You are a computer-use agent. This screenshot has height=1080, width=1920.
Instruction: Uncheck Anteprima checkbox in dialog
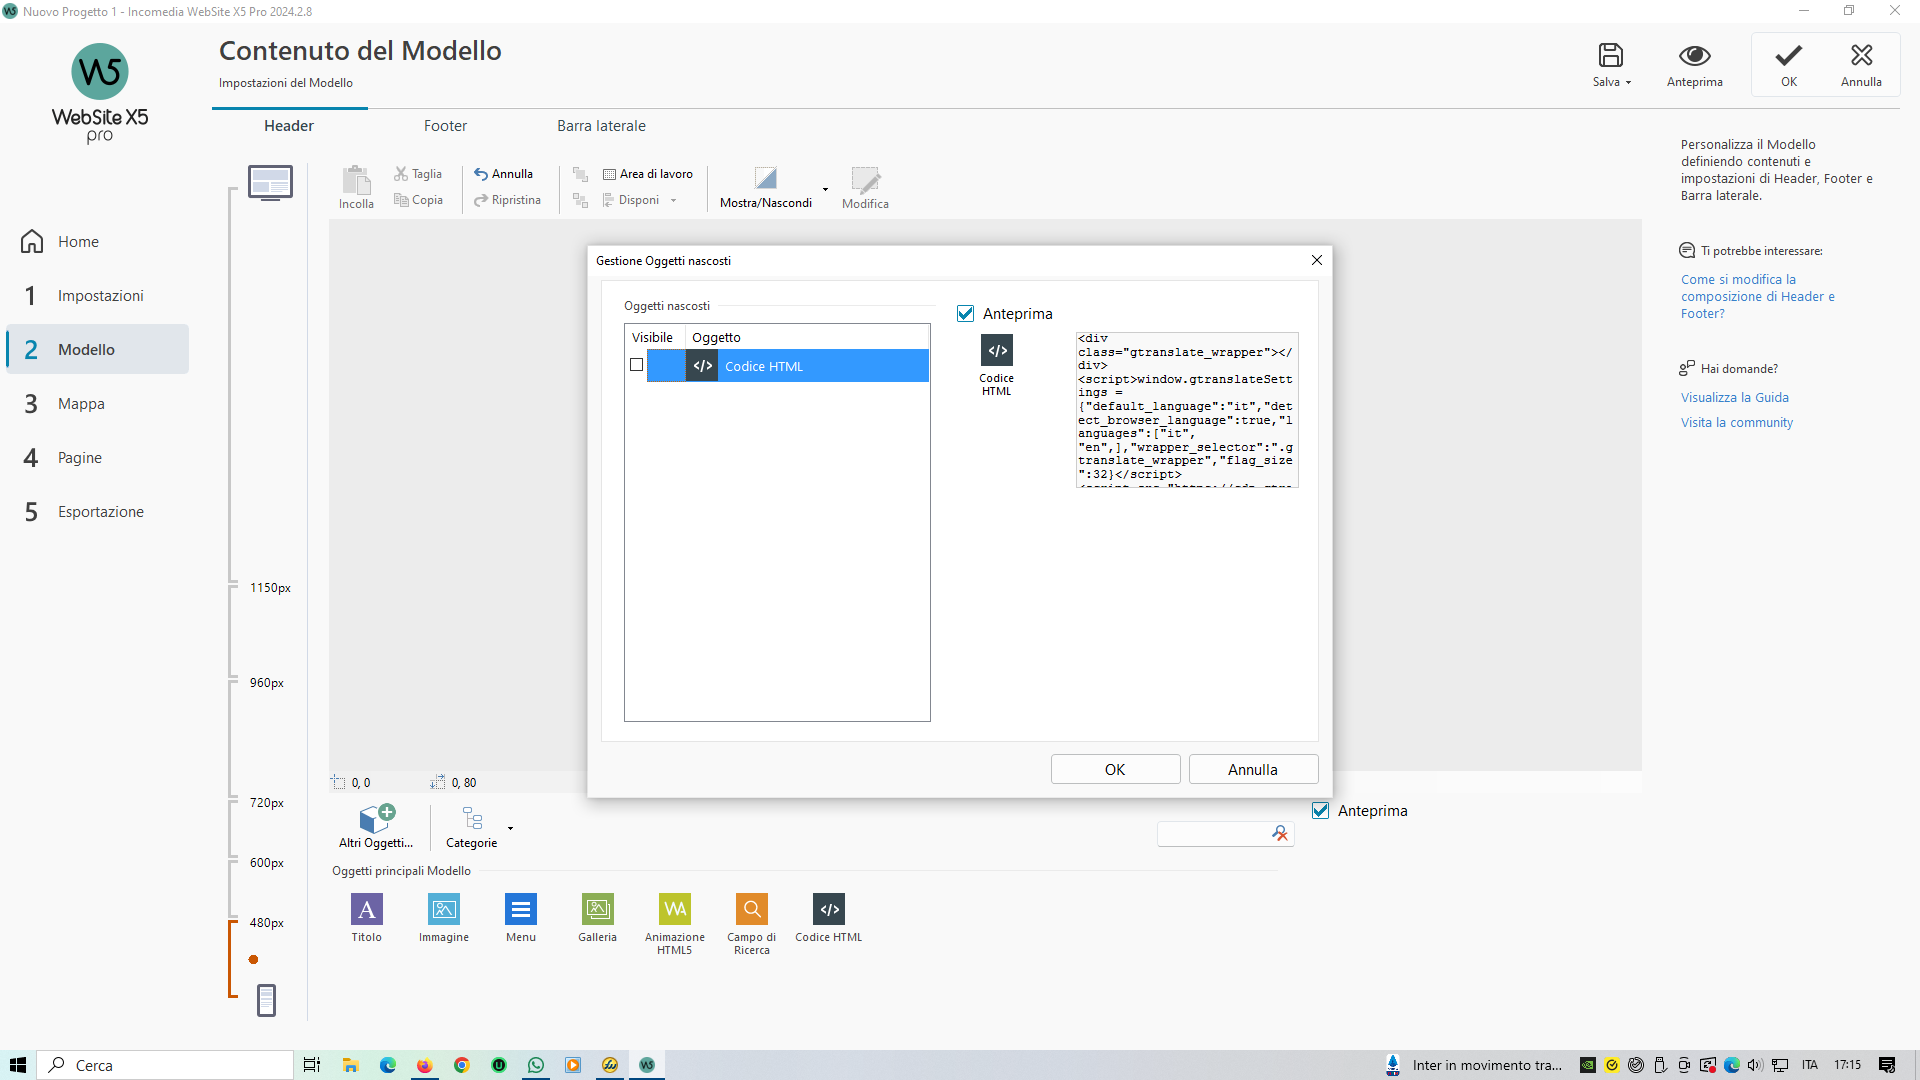coord(965,314)
